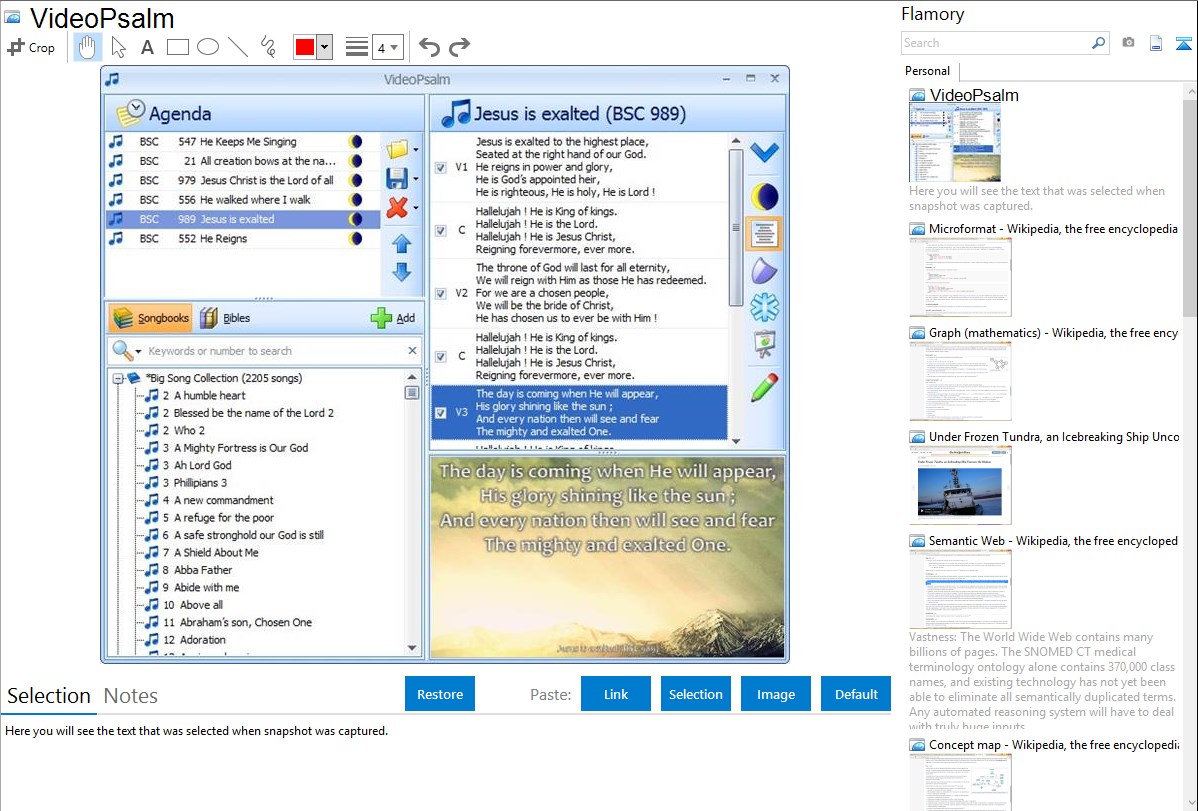Open the Personal tab in Flamory
This screenshot has height=811, width=1198.
(x=928, y=71)
